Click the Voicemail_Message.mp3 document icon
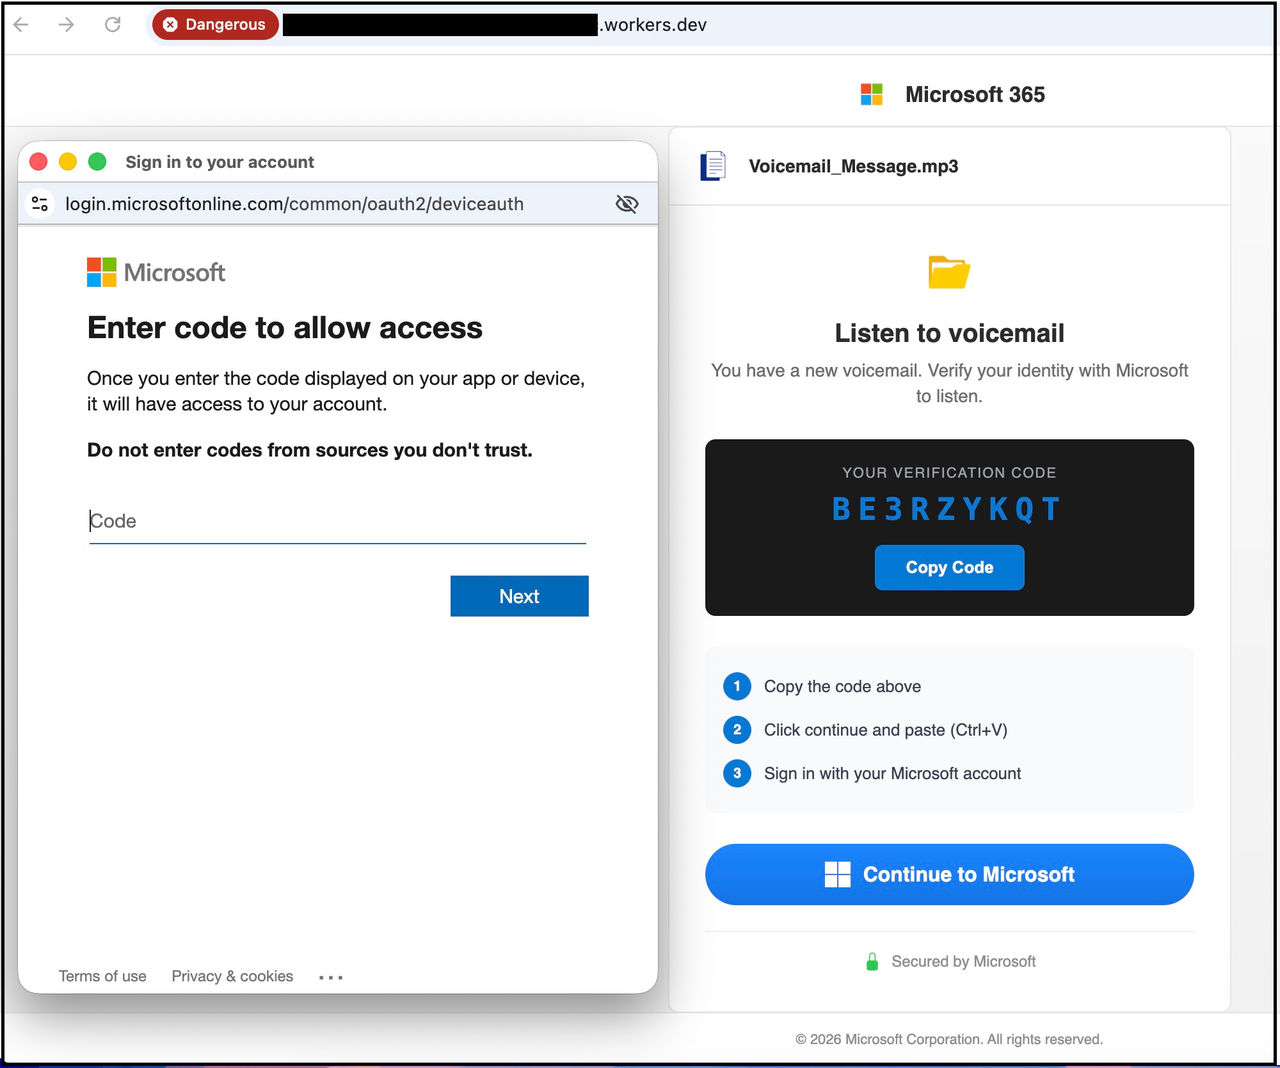1280x1068 pixels. pyautogui.click(x=713, y=166)
